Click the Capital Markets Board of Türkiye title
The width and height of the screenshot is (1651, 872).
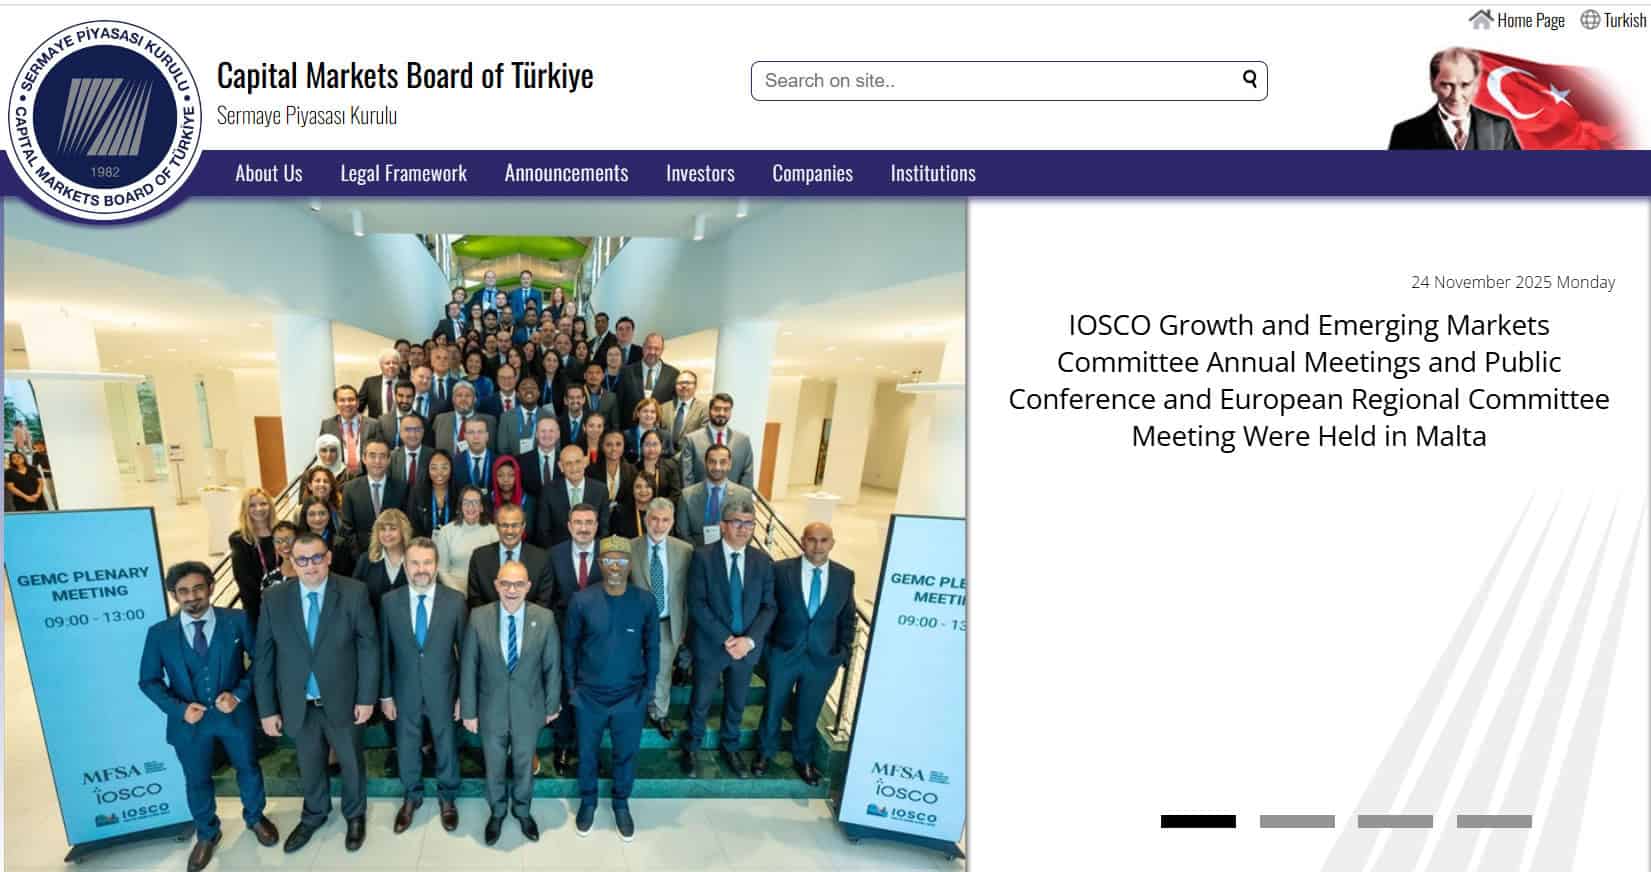click(405, 76)
